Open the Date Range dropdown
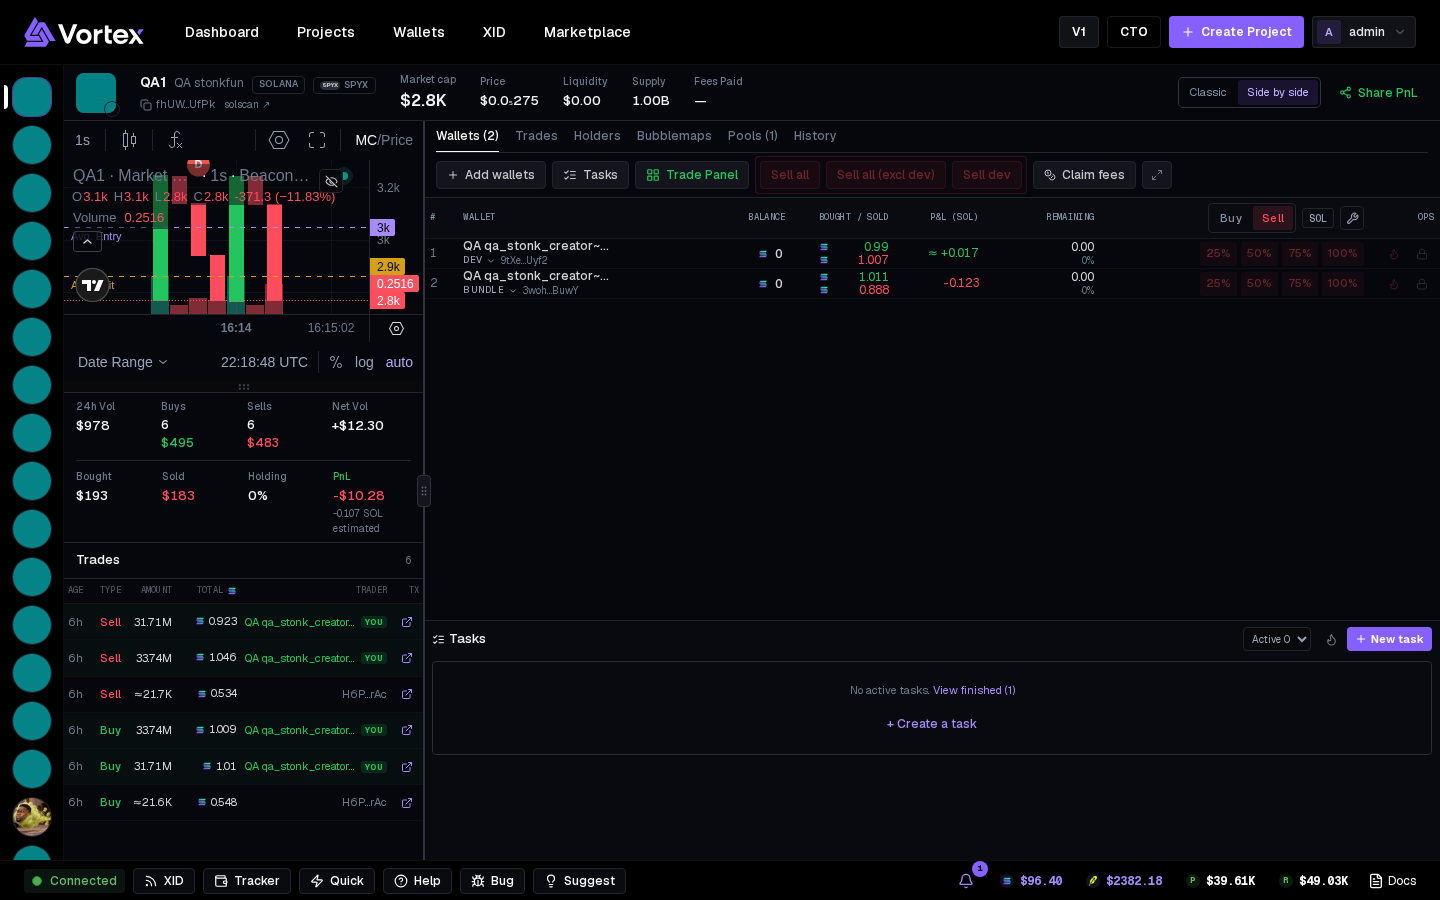The height and width of the screenshot is (900, 1440). click(123, 362)
